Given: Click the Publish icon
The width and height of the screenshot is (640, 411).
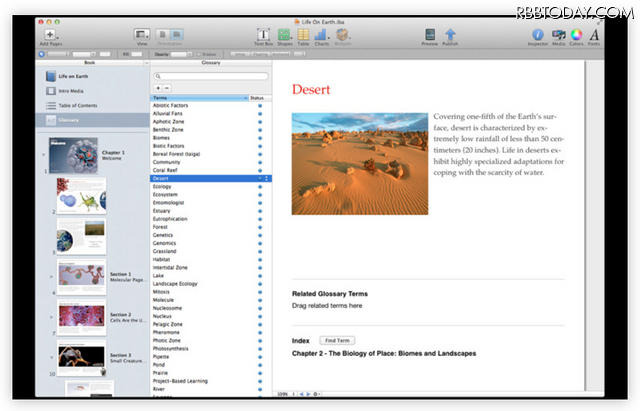Looking at the screenshot, I should 450,35.
